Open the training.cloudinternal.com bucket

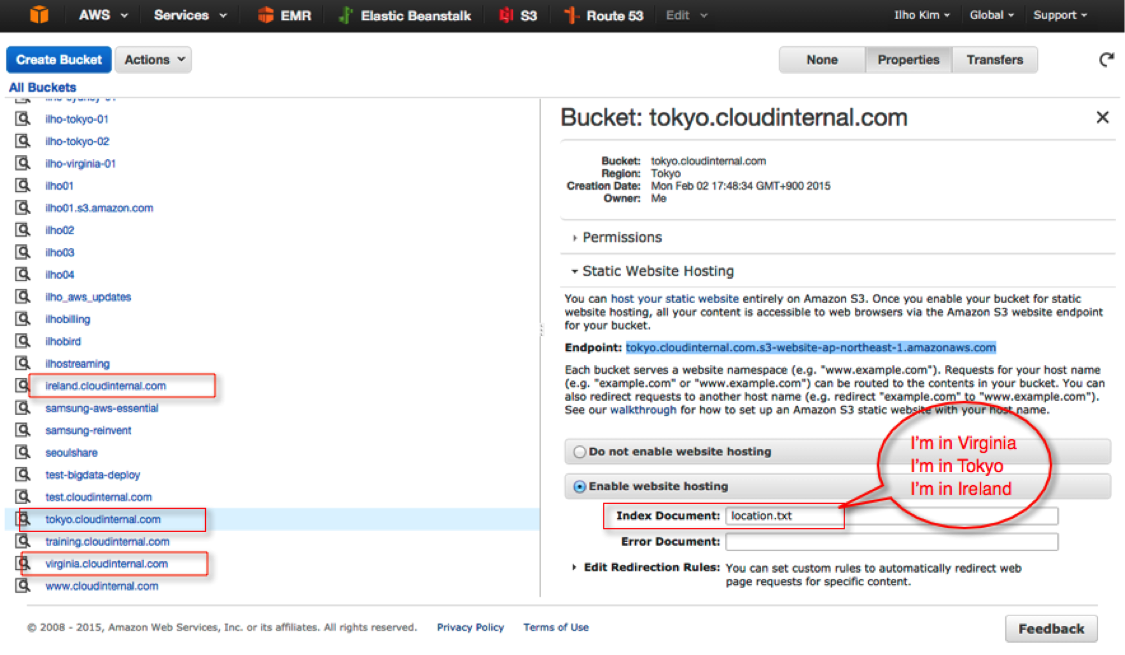(107, 541)
